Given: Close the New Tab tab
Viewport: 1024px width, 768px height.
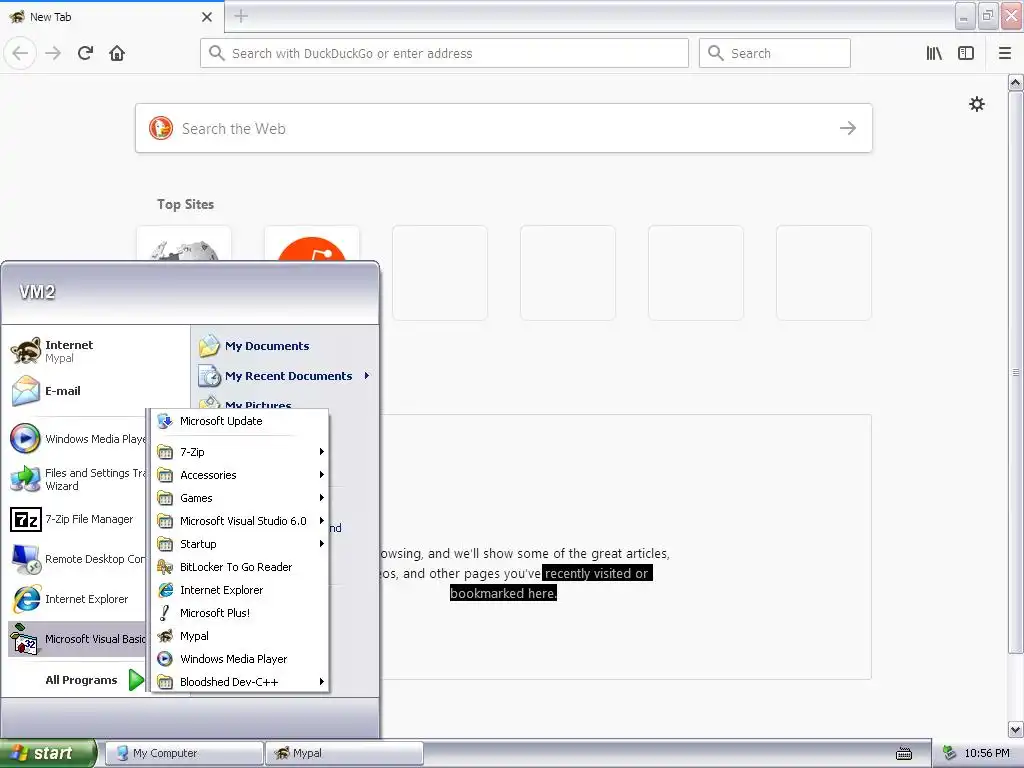Looking at the screenshot, I should (x=206, y=17).
